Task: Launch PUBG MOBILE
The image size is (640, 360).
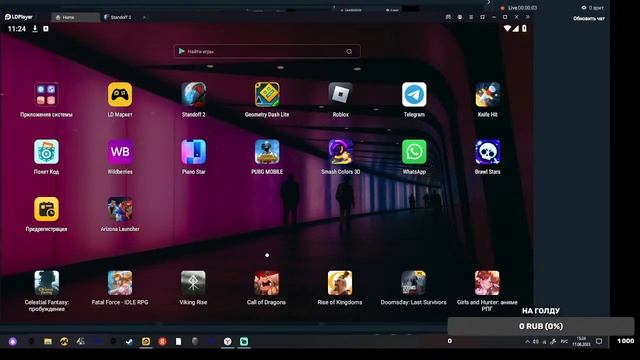Action: pyautogui.click(x=267, y=152)
